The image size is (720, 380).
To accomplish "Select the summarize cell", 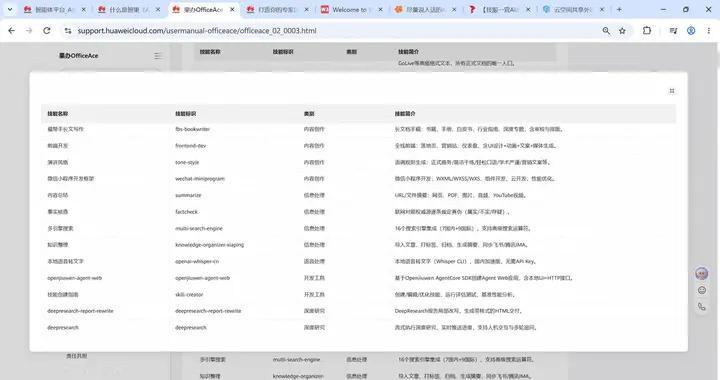I will point(188,196).
